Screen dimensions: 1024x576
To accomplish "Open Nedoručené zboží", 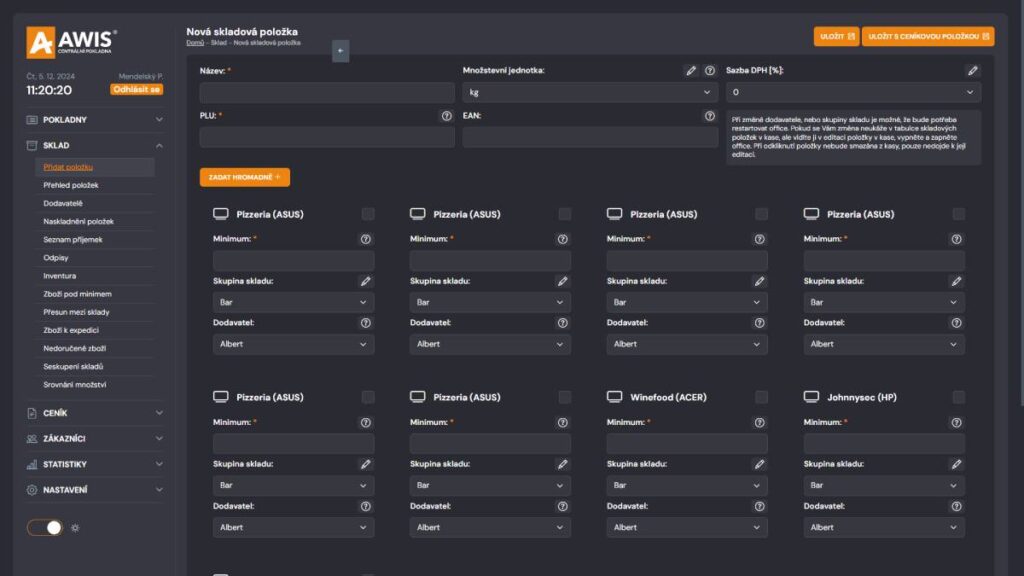I will click(74, 349).
